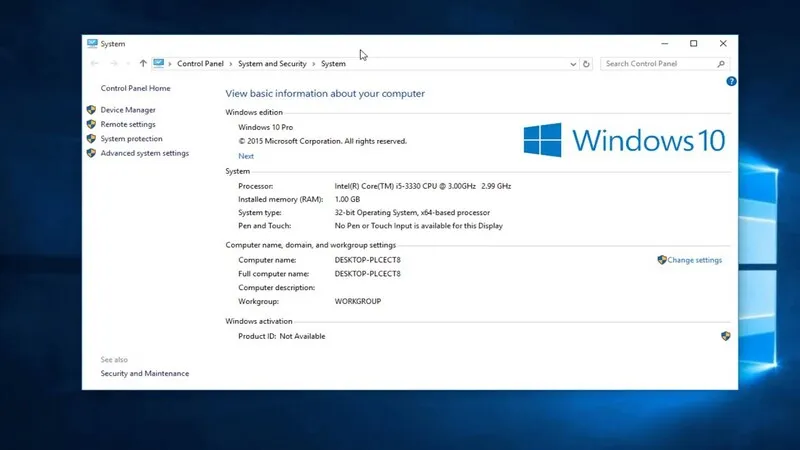
Task: Click the blue help question mark icon
Action: coord(731,81)
